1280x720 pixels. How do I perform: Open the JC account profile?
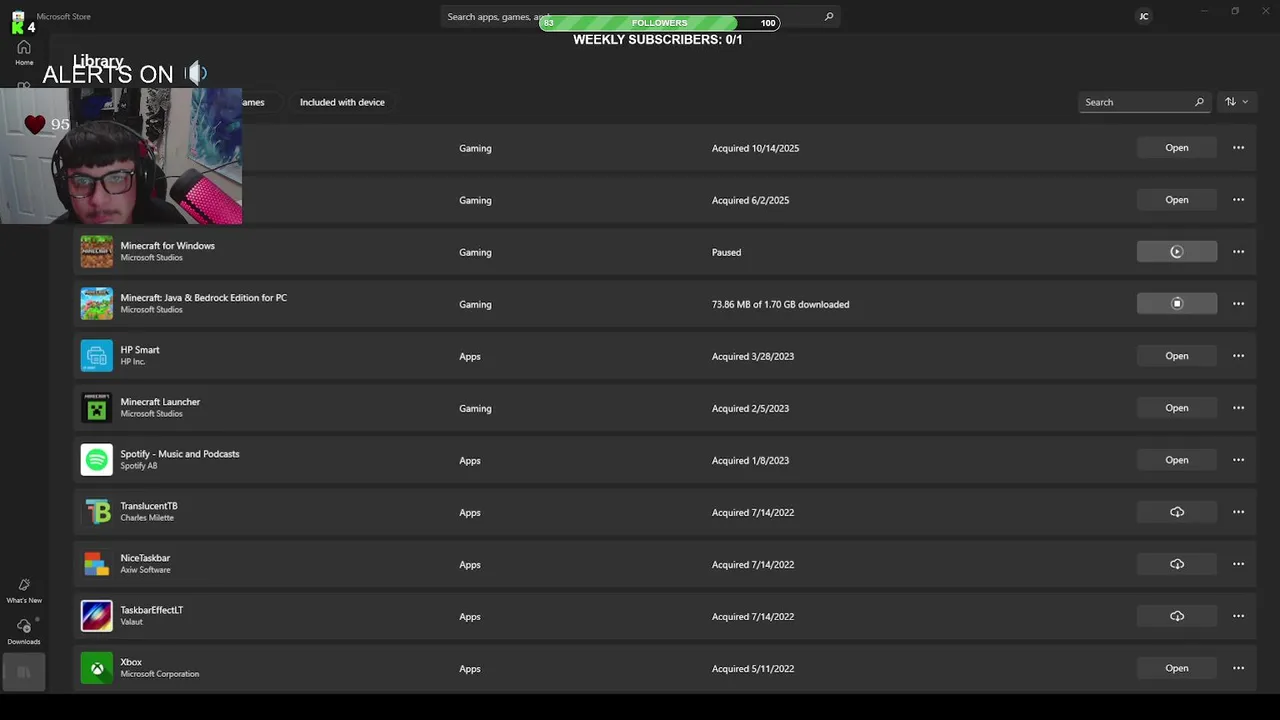coord(1144,16)
